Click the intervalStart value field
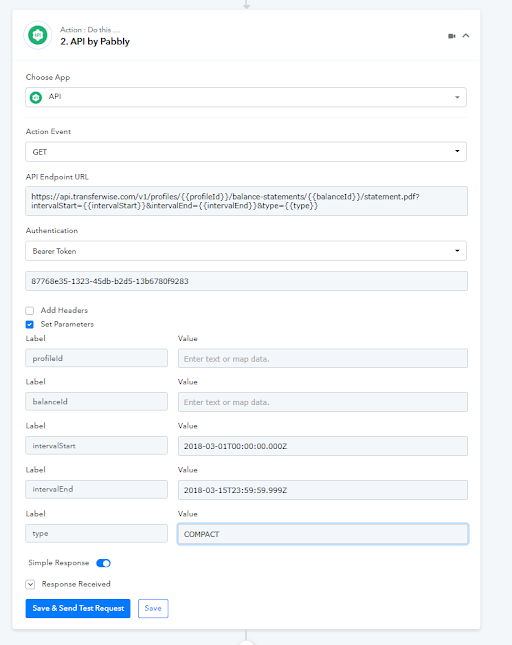Screen dimensions: 512x645 tap(323, 446)
